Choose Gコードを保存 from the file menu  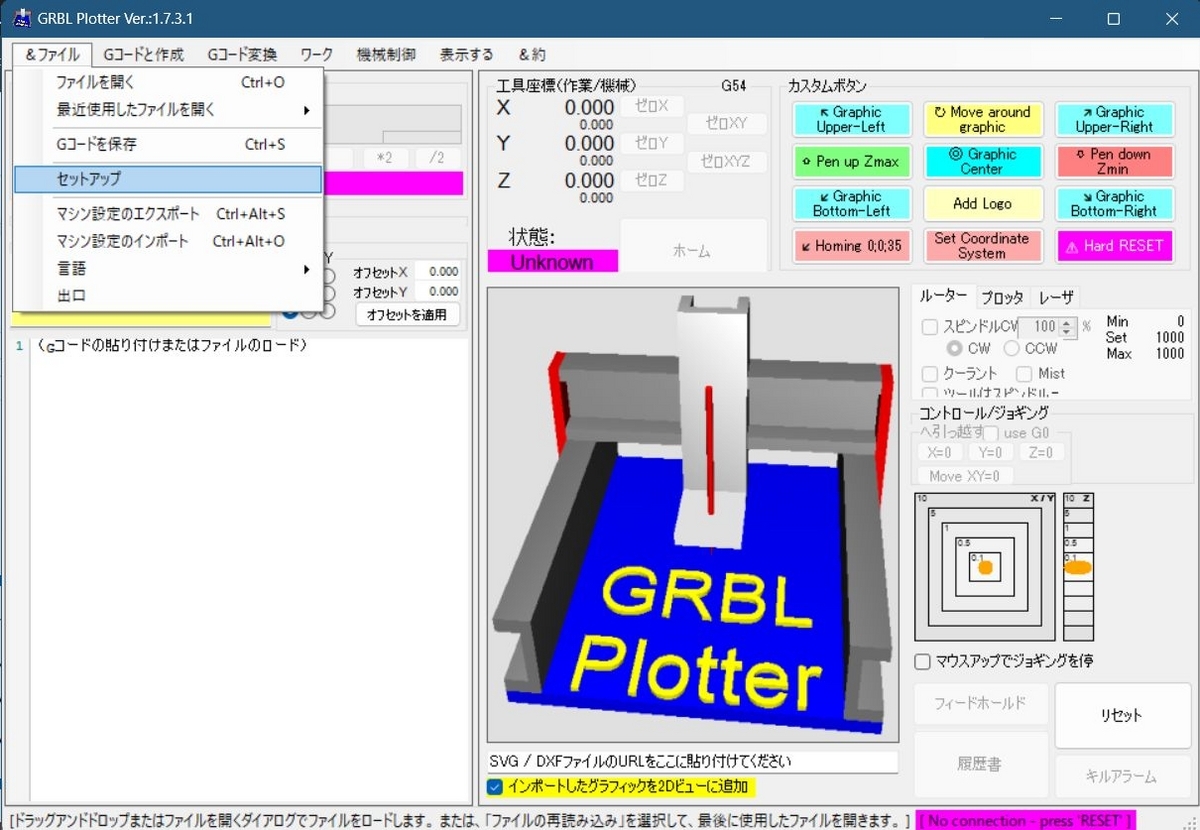pyautogui.click(x=168, y=144)
